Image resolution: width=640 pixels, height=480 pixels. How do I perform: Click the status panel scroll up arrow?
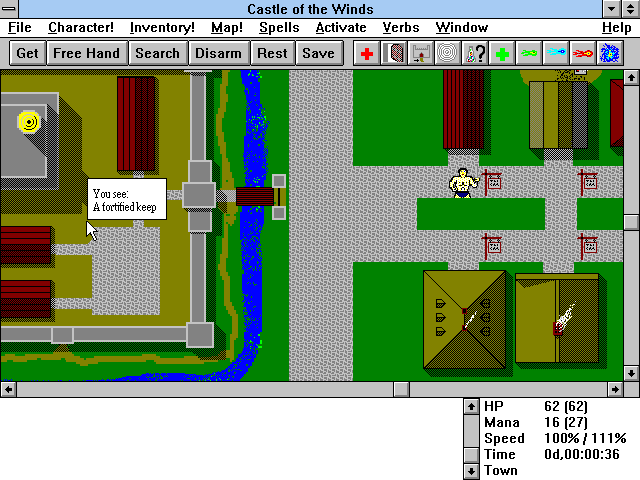tap(471, 407)
